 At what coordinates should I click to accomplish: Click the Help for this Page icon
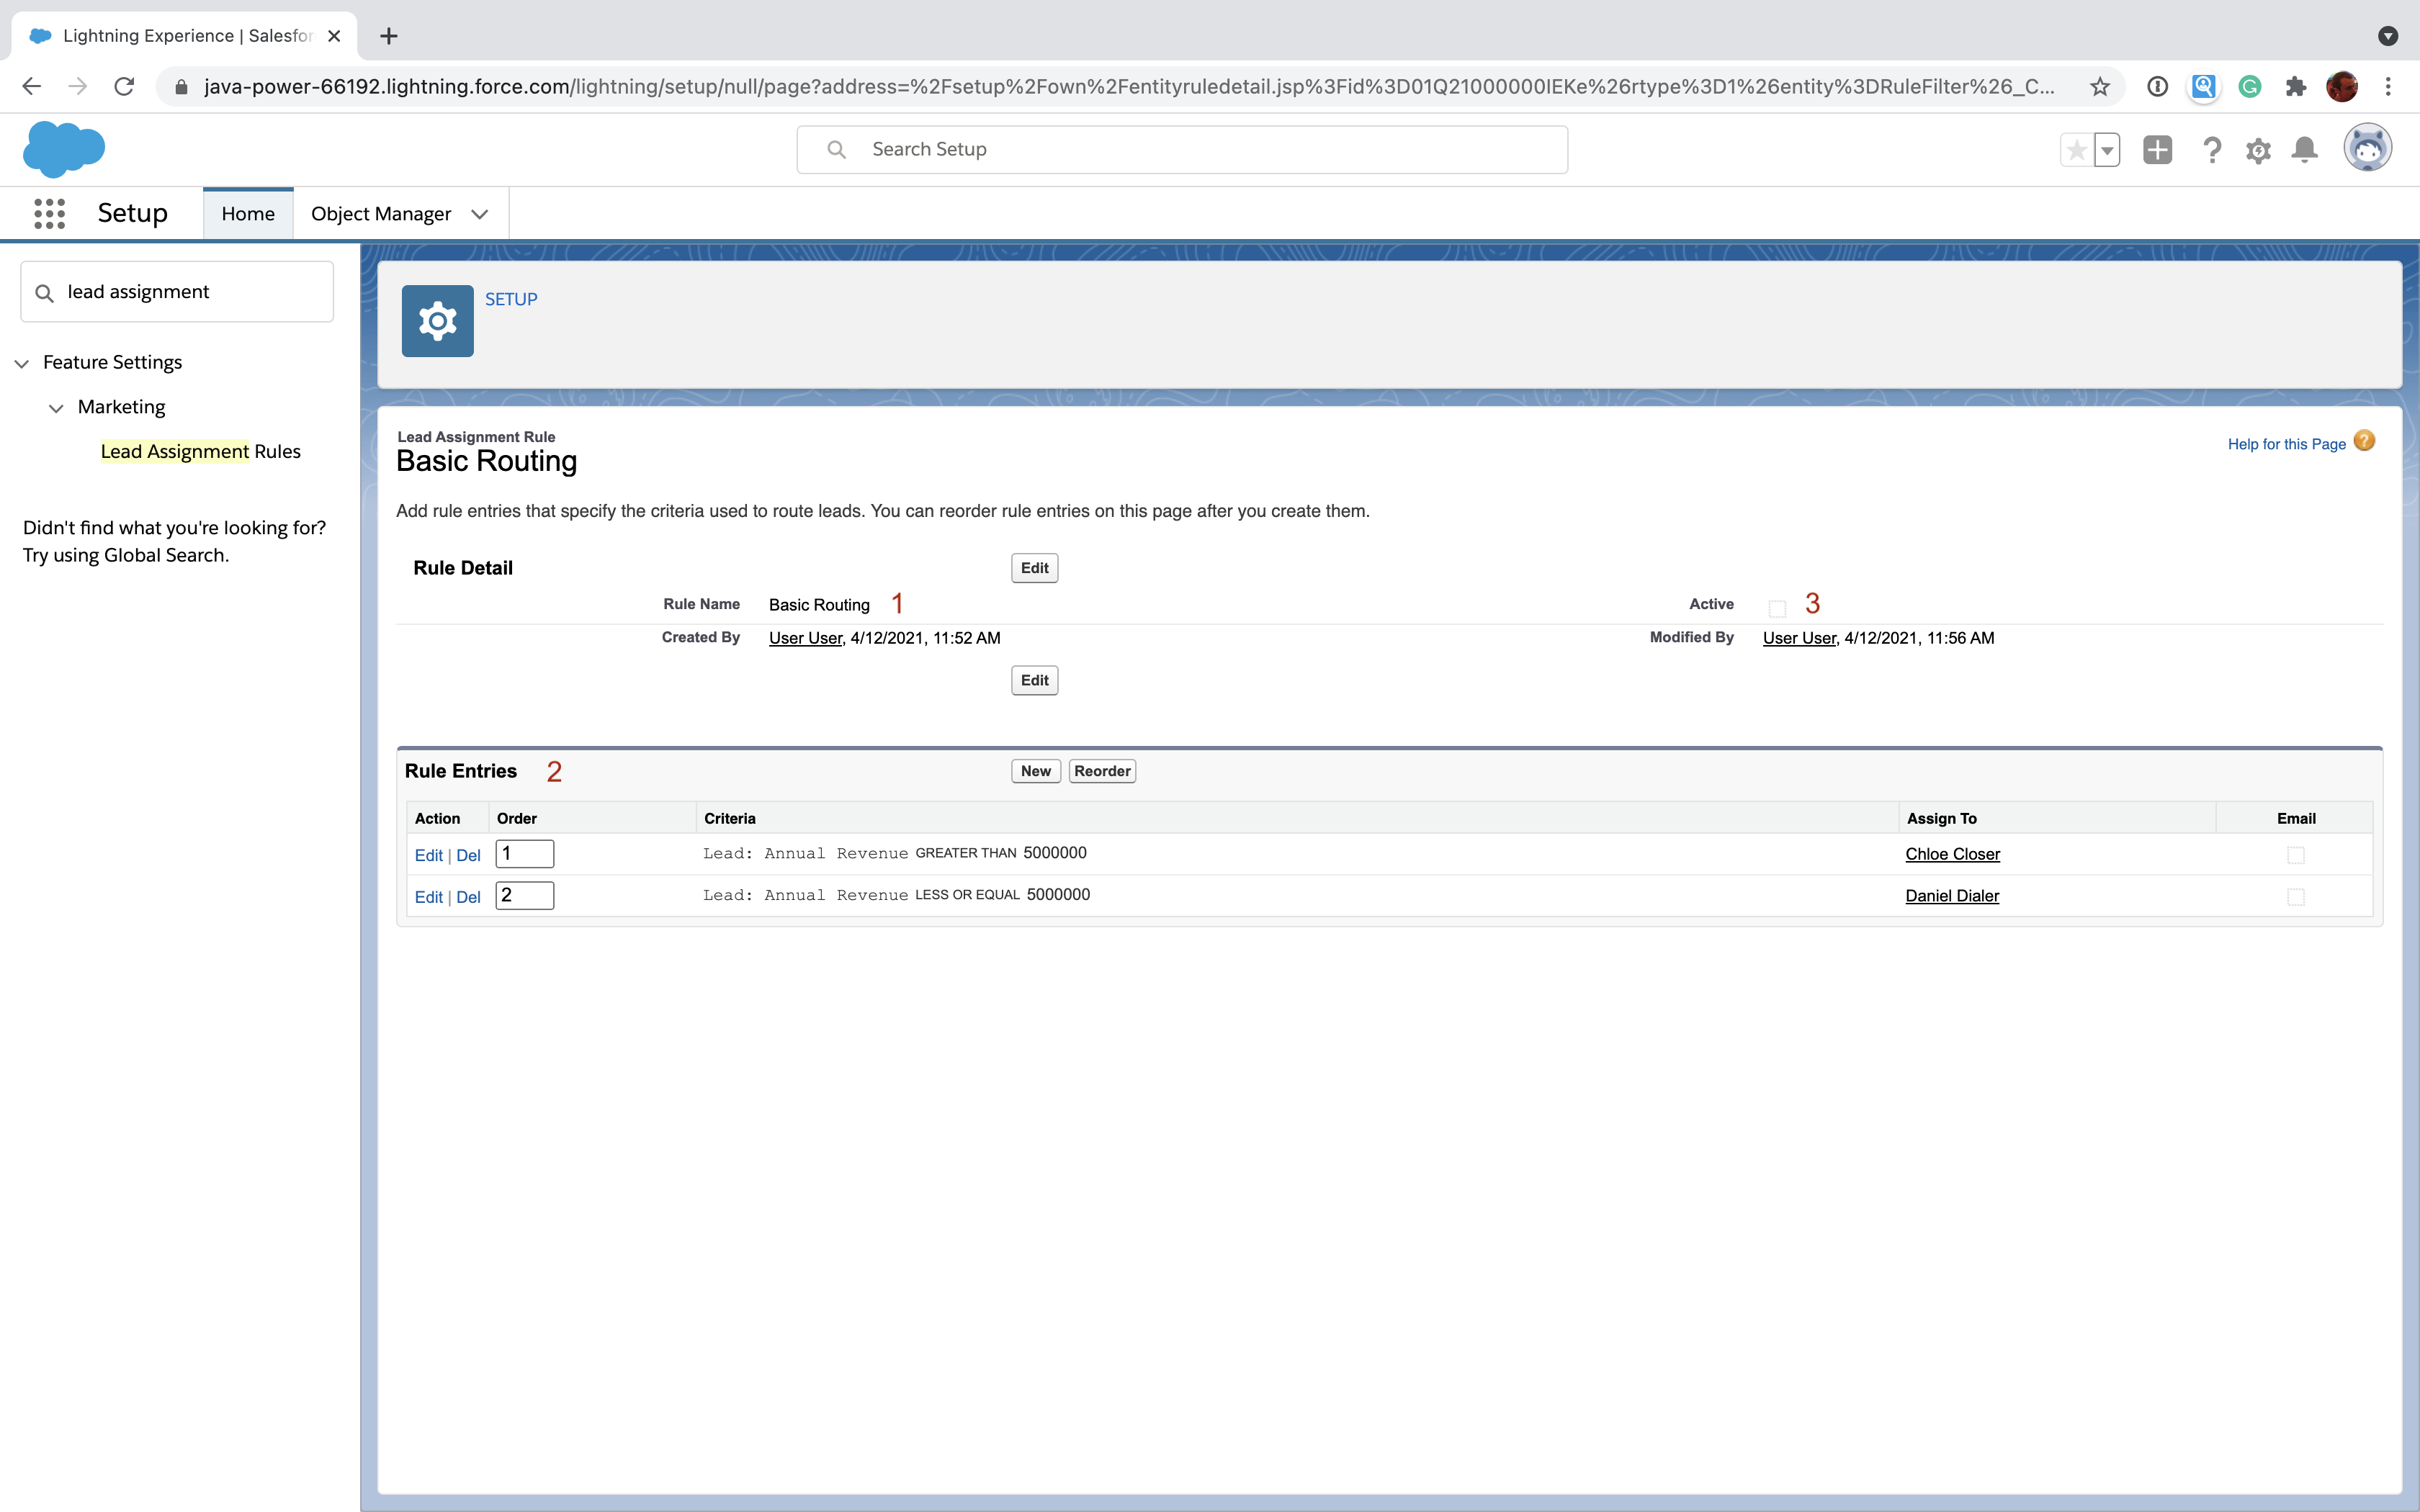pyautogui.click(x=2366, y=443)
